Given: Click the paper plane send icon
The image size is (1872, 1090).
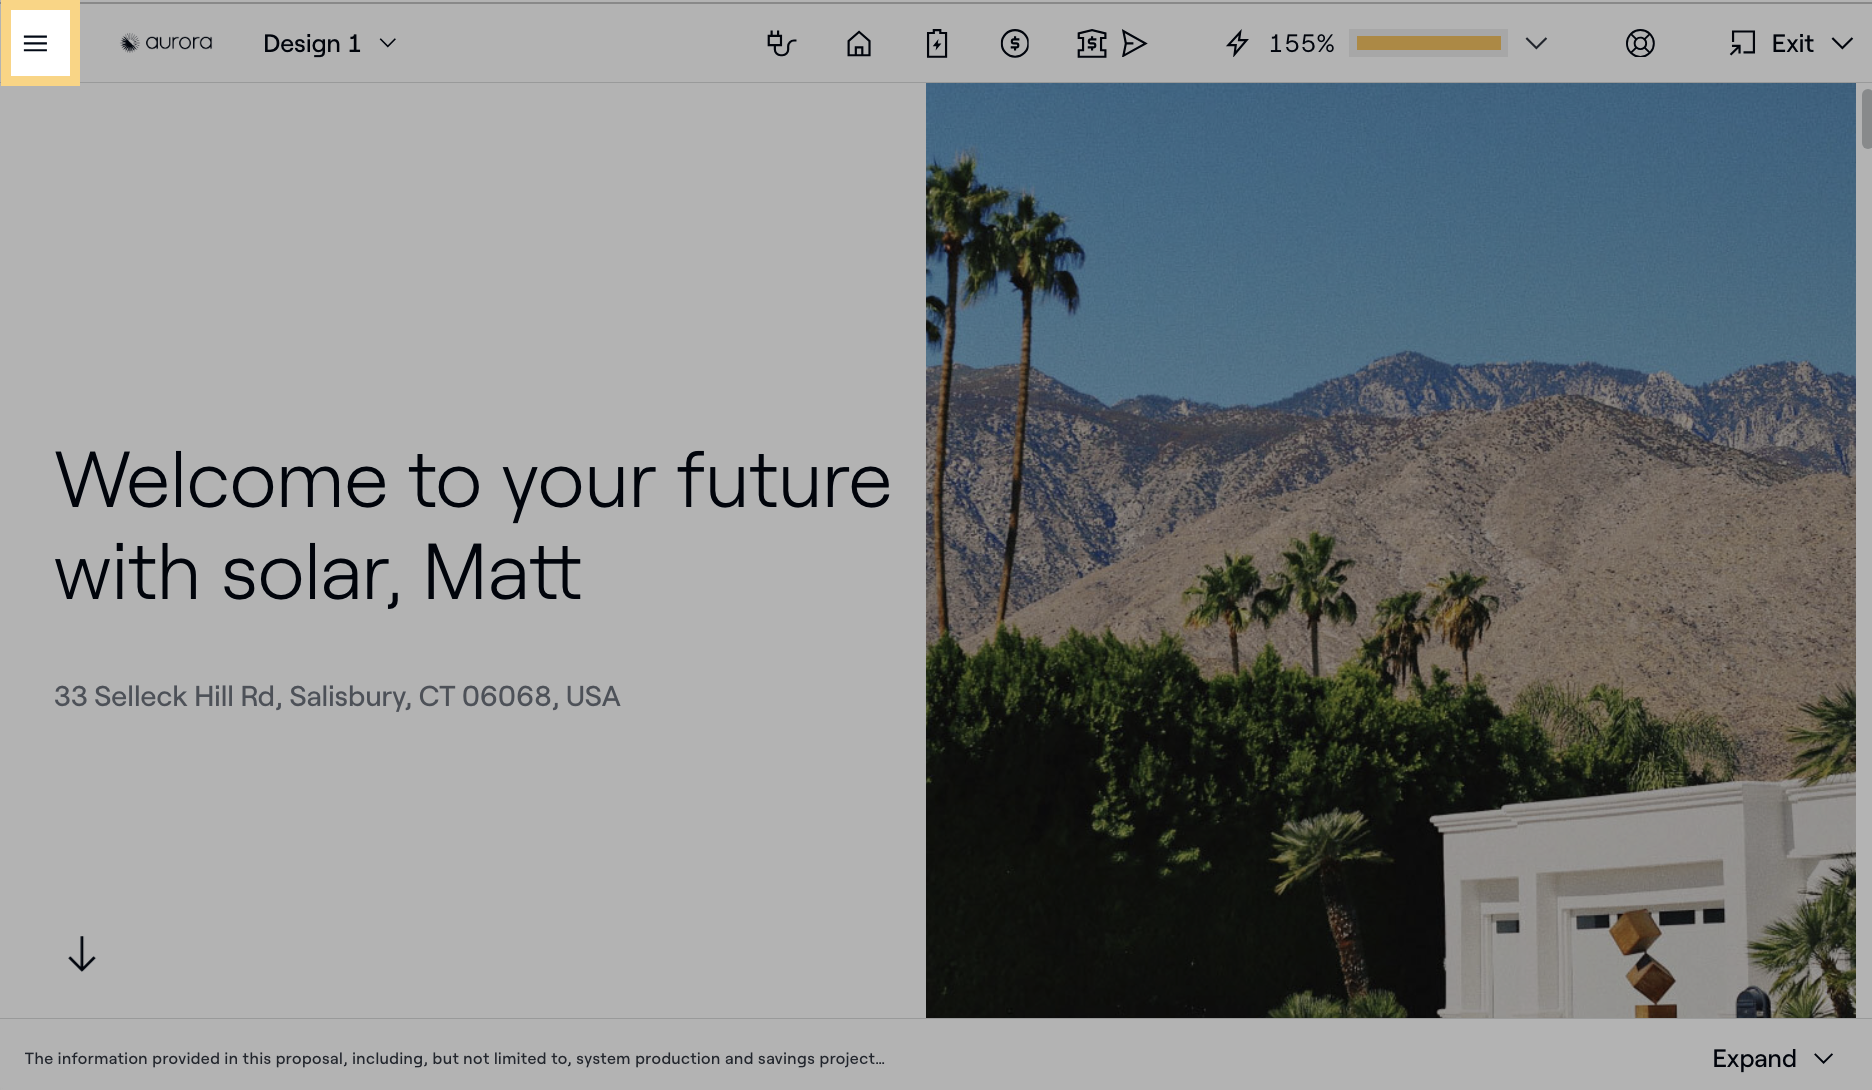Looking at the screenshot, I should click(1134, 43).
